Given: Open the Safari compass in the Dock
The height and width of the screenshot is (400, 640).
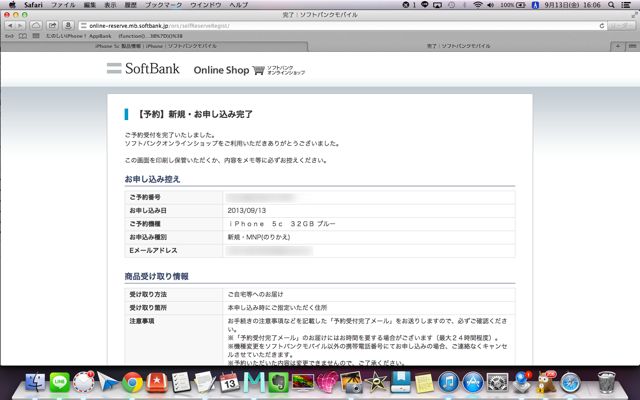Looking at the screenshot, I should [x=570, y=383].
